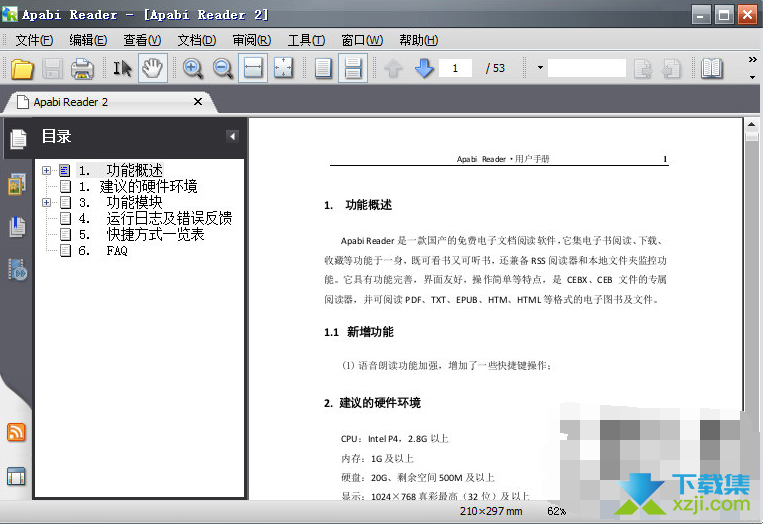
Task: Click the 62% zoom level in status bar
Action: [556, 511]
